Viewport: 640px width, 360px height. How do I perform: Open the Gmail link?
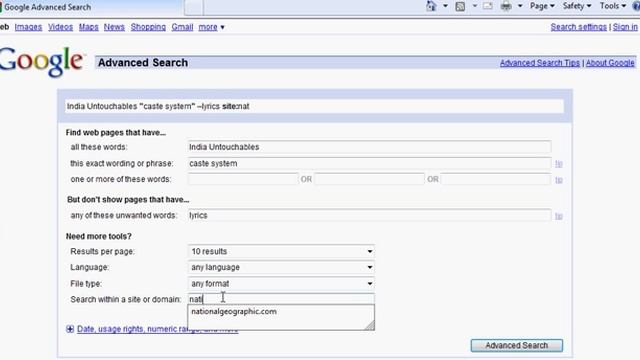pos(182,27)
